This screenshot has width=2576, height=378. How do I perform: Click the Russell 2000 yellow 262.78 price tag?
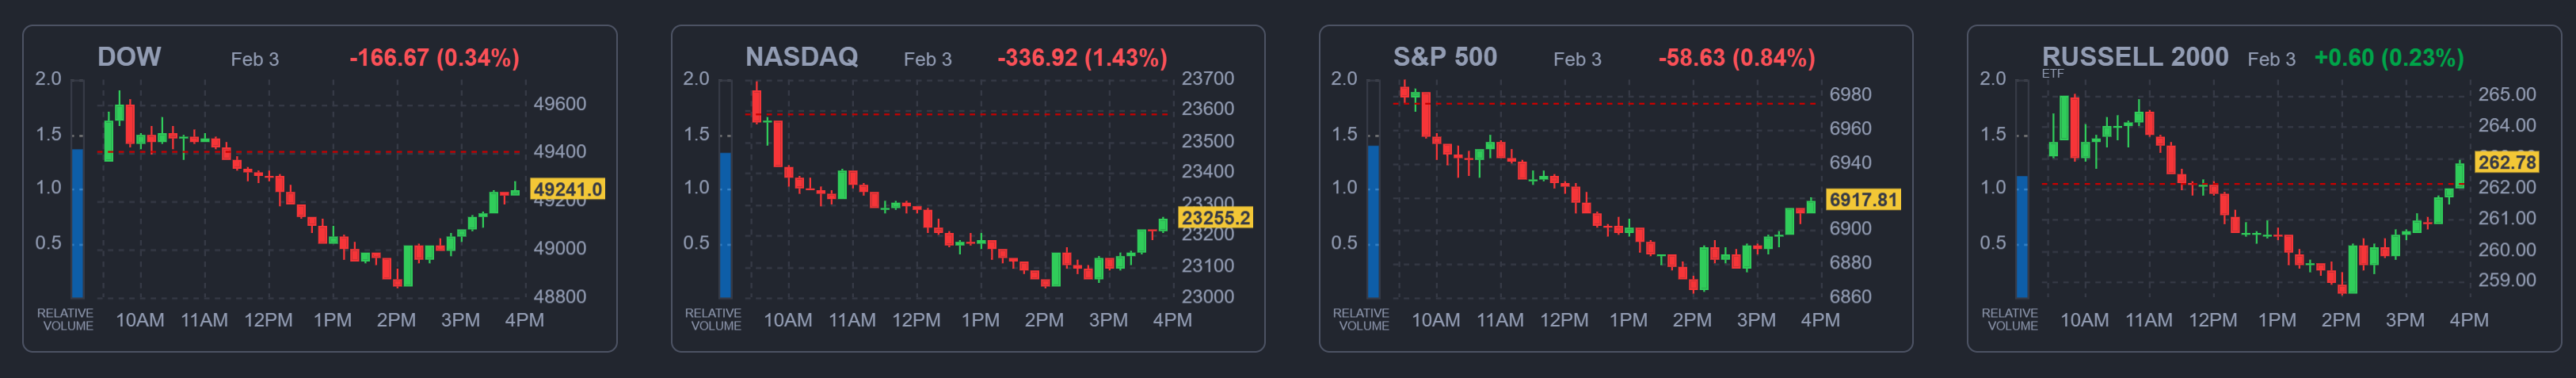(2507, 162)
